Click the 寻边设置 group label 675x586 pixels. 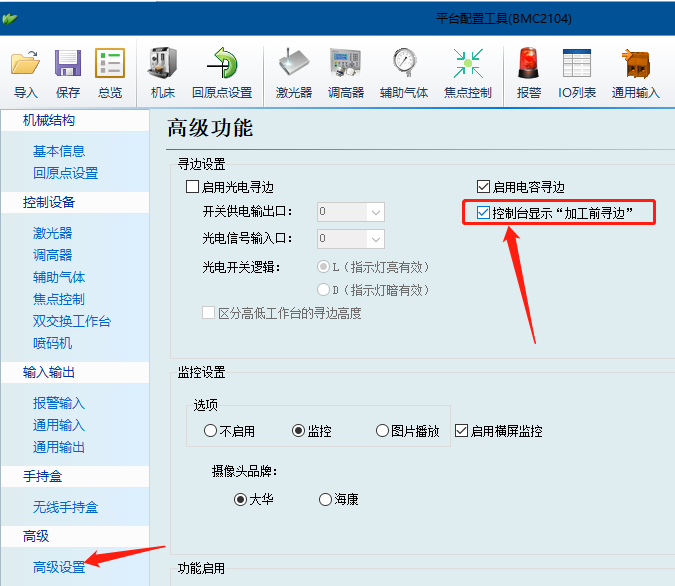pos(201,164)
